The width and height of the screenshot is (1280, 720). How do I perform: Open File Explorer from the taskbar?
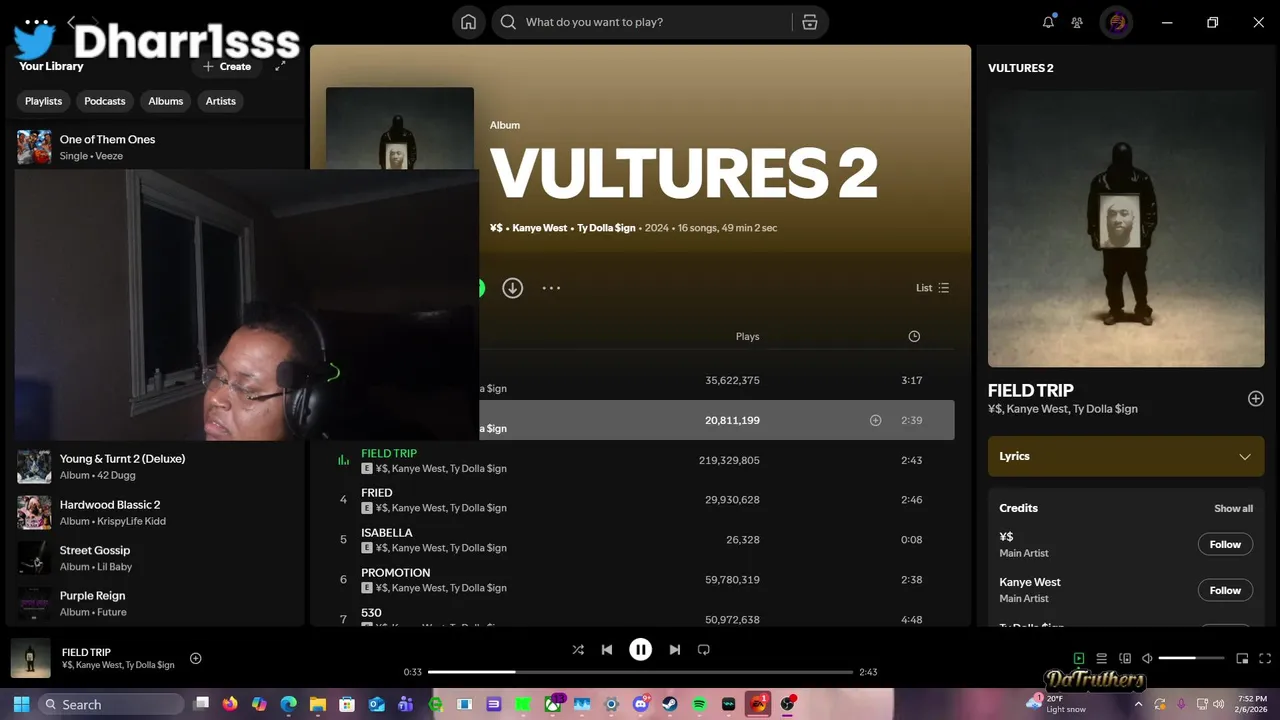(x=318, y=704)
